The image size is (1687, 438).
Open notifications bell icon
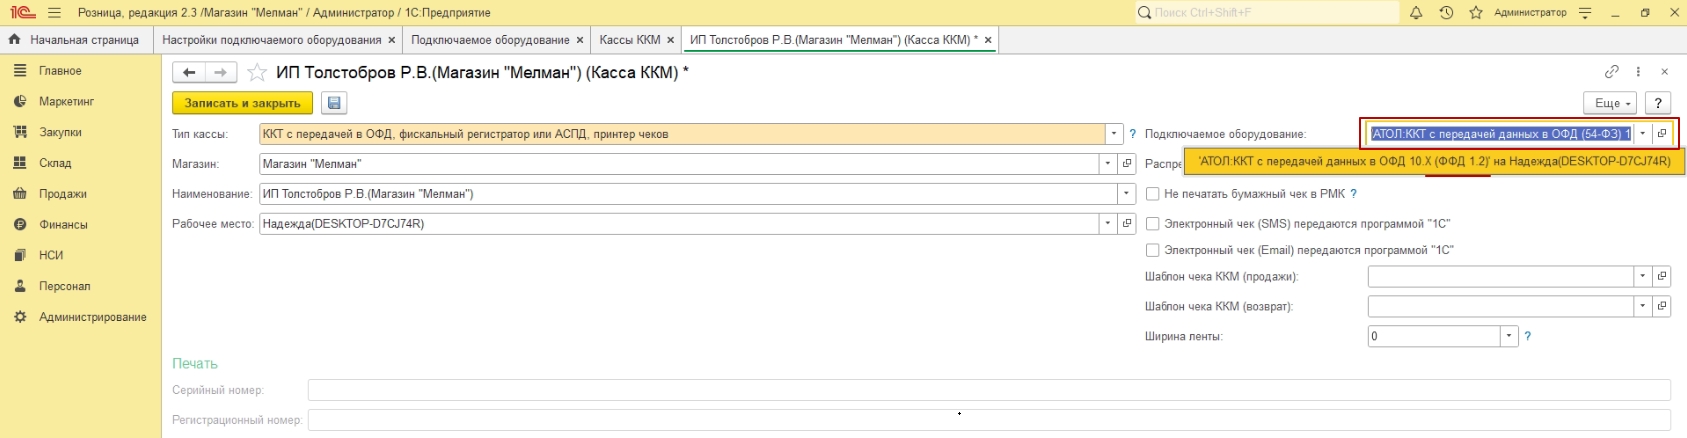pos(1416,13)
